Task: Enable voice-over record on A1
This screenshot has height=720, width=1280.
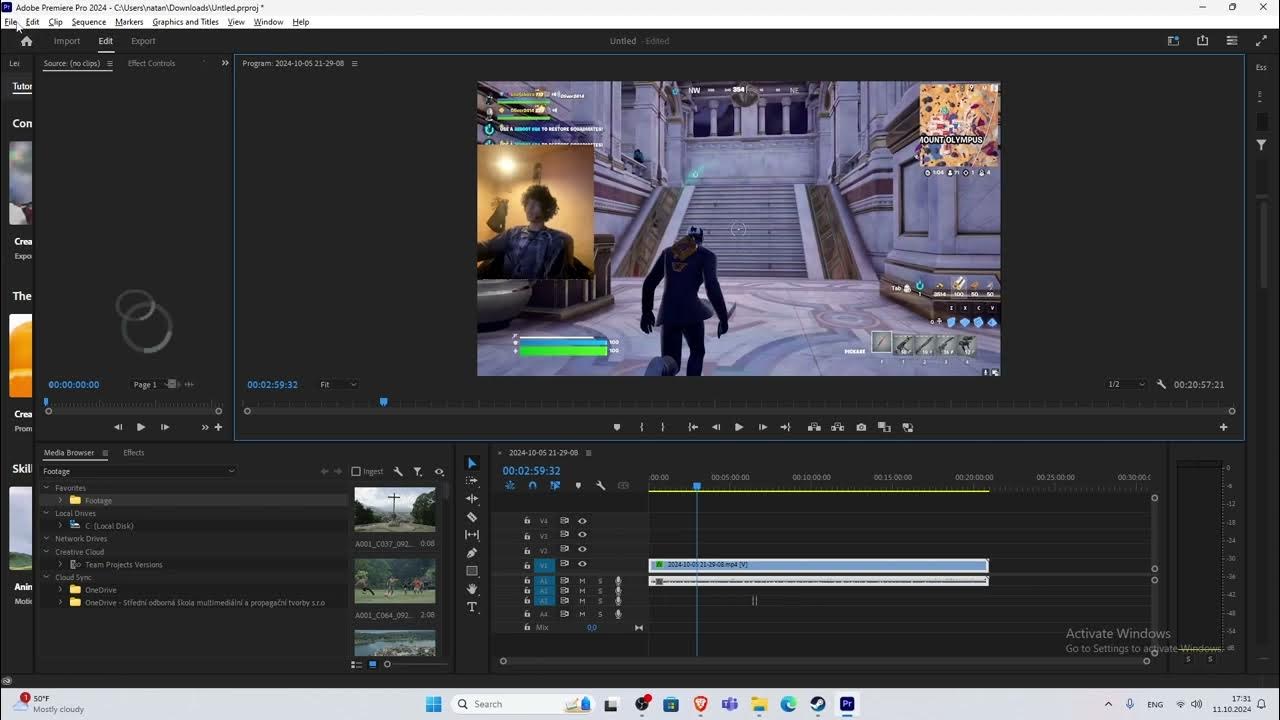Action: [x=618, y=581]
